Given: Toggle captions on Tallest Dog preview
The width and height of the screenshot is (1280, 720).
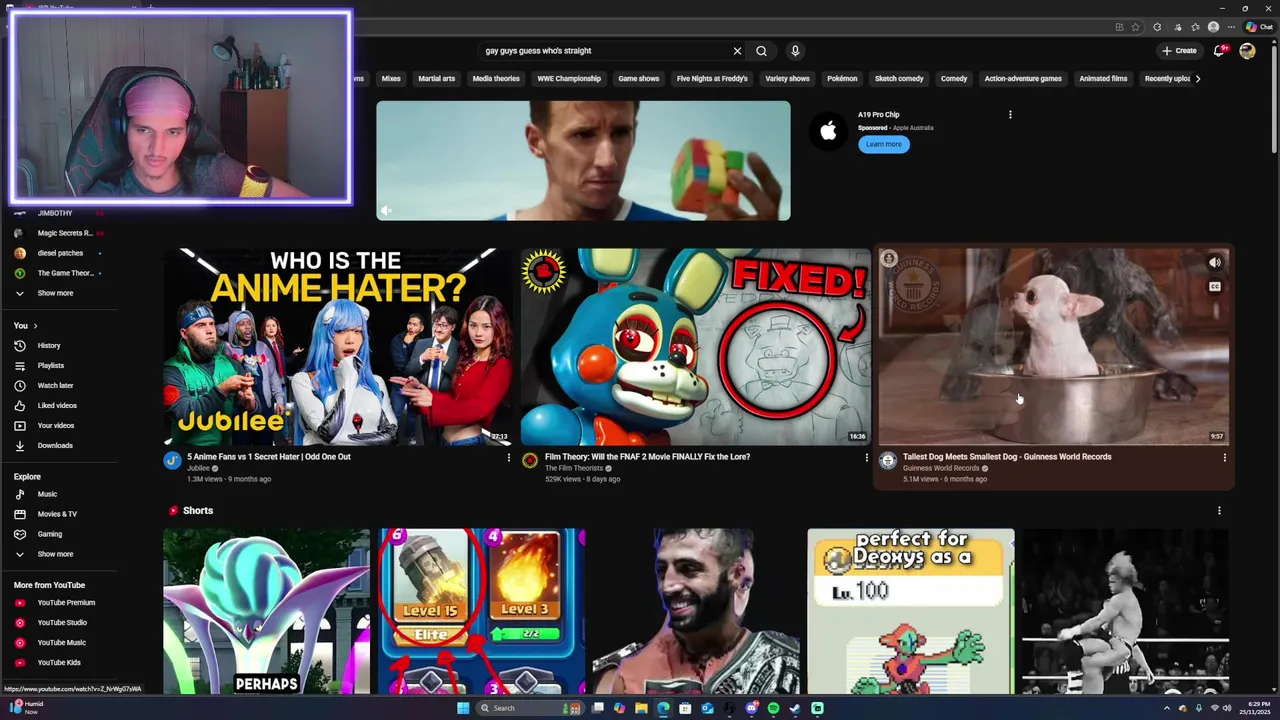Looking at the screenshot, I should 1214,287.
